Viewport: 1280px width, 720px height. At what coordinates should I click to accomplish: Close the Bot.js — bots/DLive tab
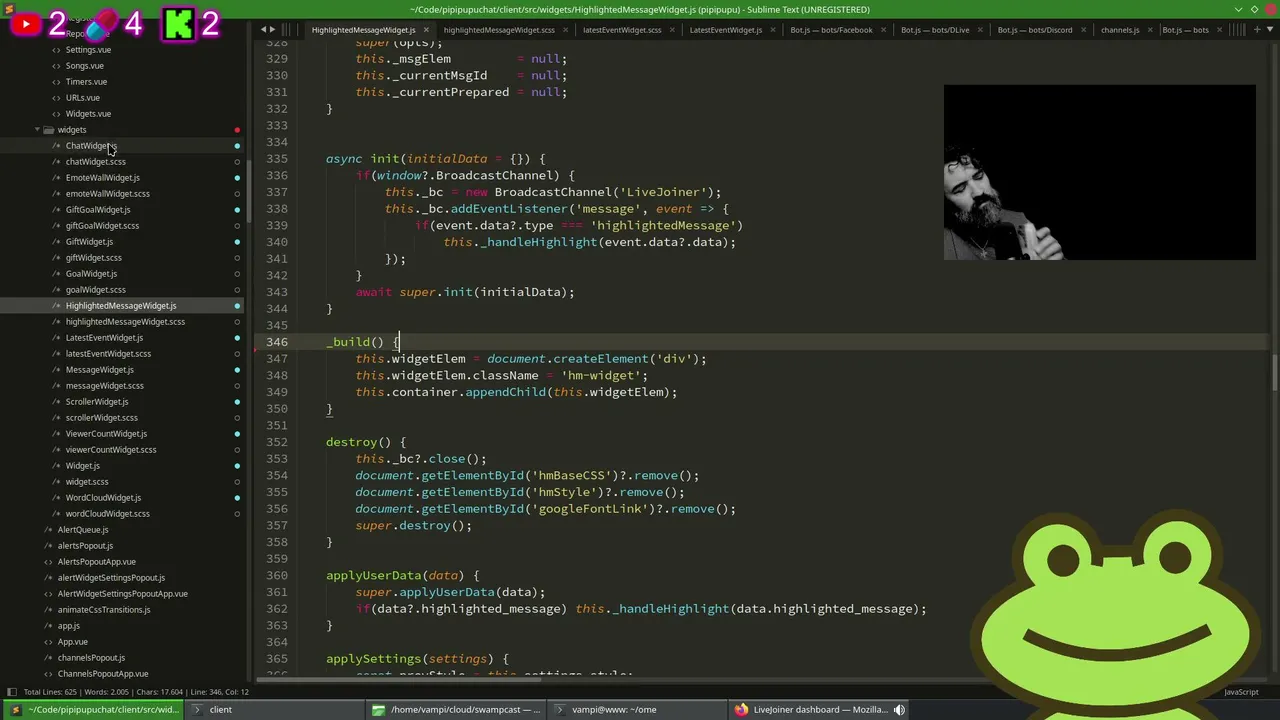[x=980, y=30]
